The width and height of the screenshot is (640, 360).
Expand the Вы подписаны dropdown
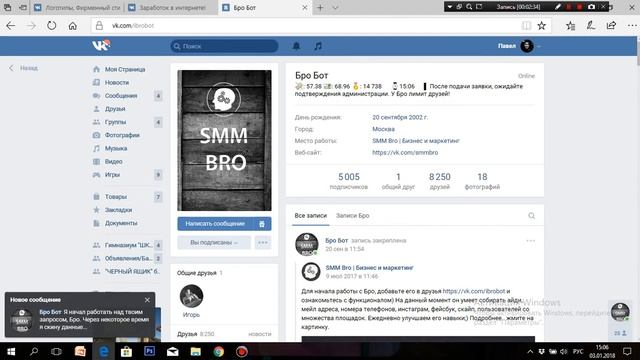[214, 242]
